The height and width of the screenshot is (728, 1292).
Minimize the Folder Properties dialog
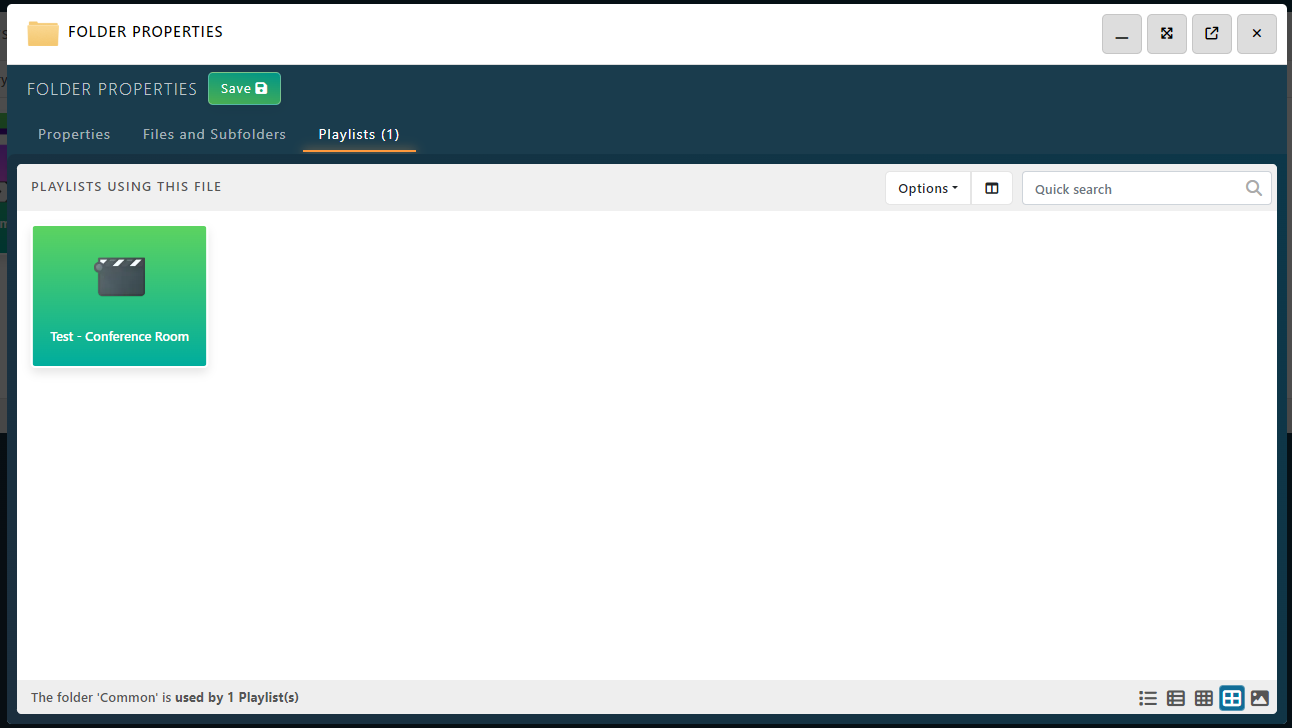click(1122, 34)
